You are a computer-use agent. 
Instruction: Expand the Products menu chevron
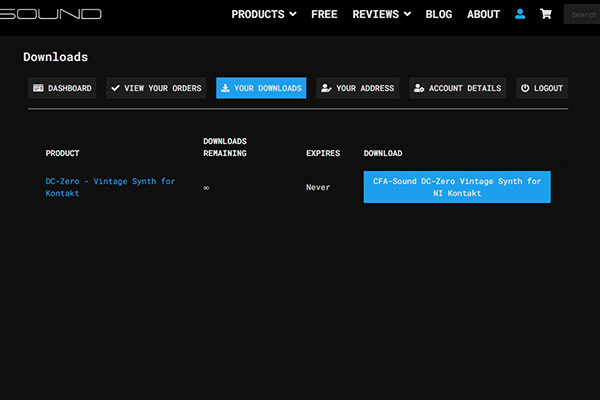pyautogui.click(x=293, y=14)
